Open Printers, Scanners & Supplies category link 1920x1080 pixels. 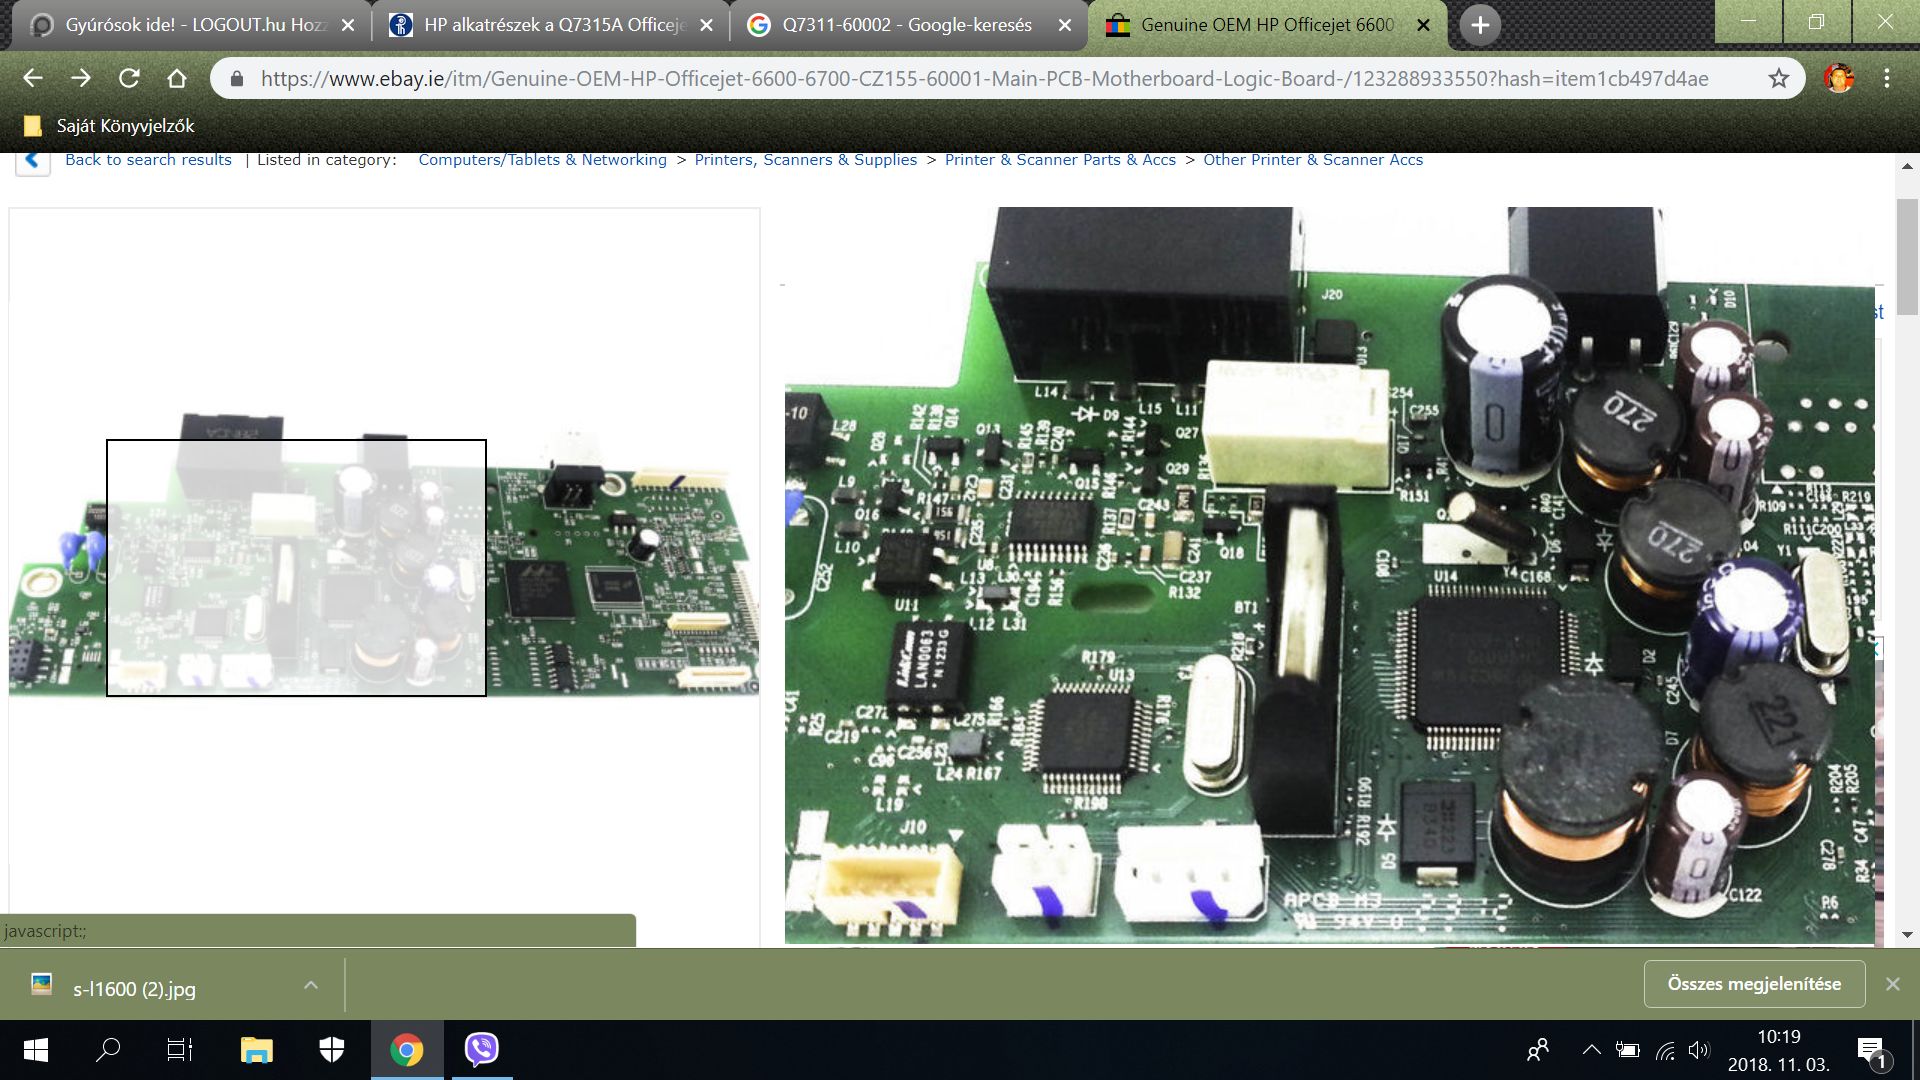805,160
